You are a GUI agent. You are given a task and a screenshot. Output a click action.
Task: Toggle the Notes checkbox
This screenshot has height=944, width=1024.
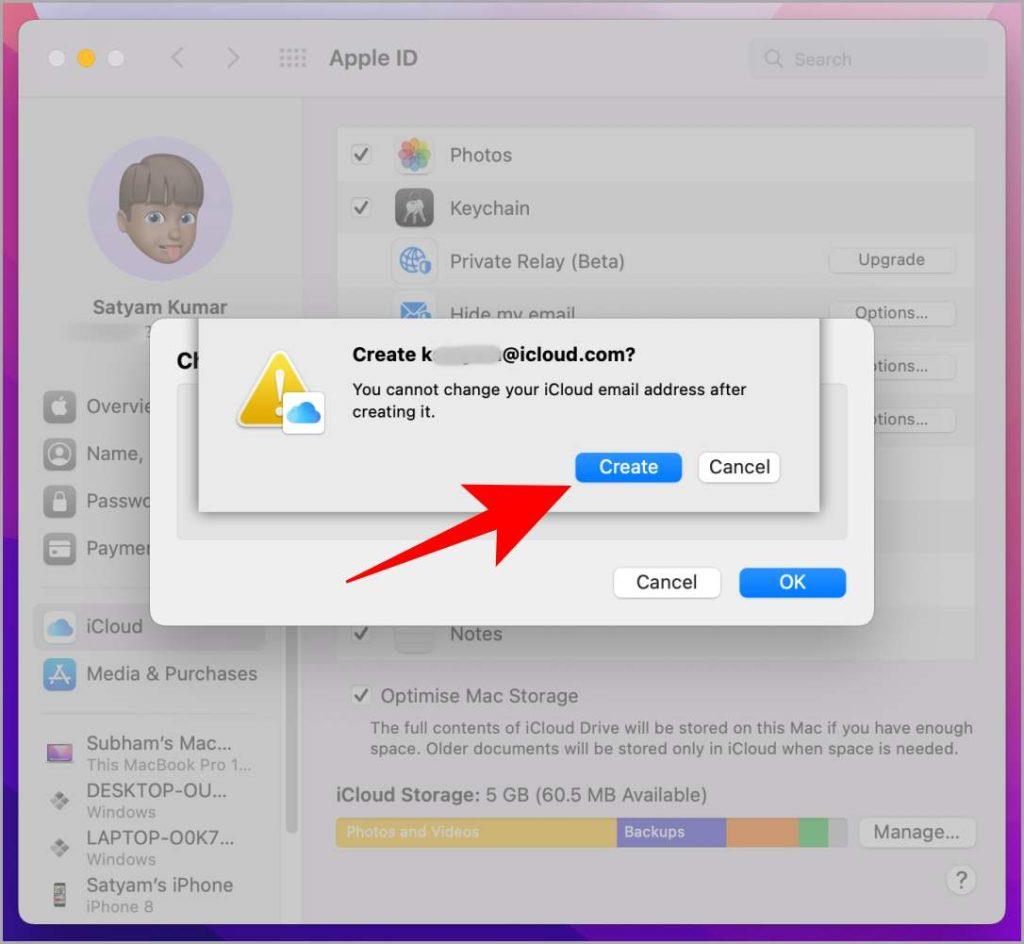(x=361, y=633)
